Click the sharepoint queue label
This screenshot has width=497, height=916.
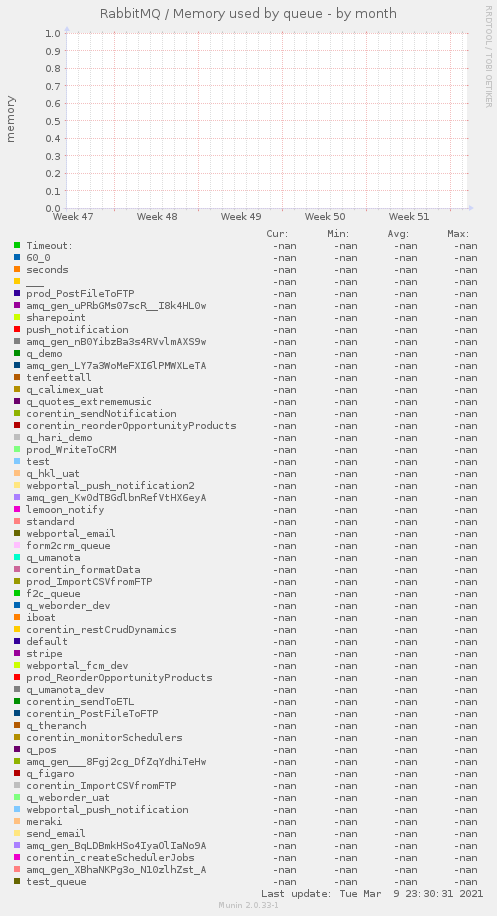tap(56, 318)
